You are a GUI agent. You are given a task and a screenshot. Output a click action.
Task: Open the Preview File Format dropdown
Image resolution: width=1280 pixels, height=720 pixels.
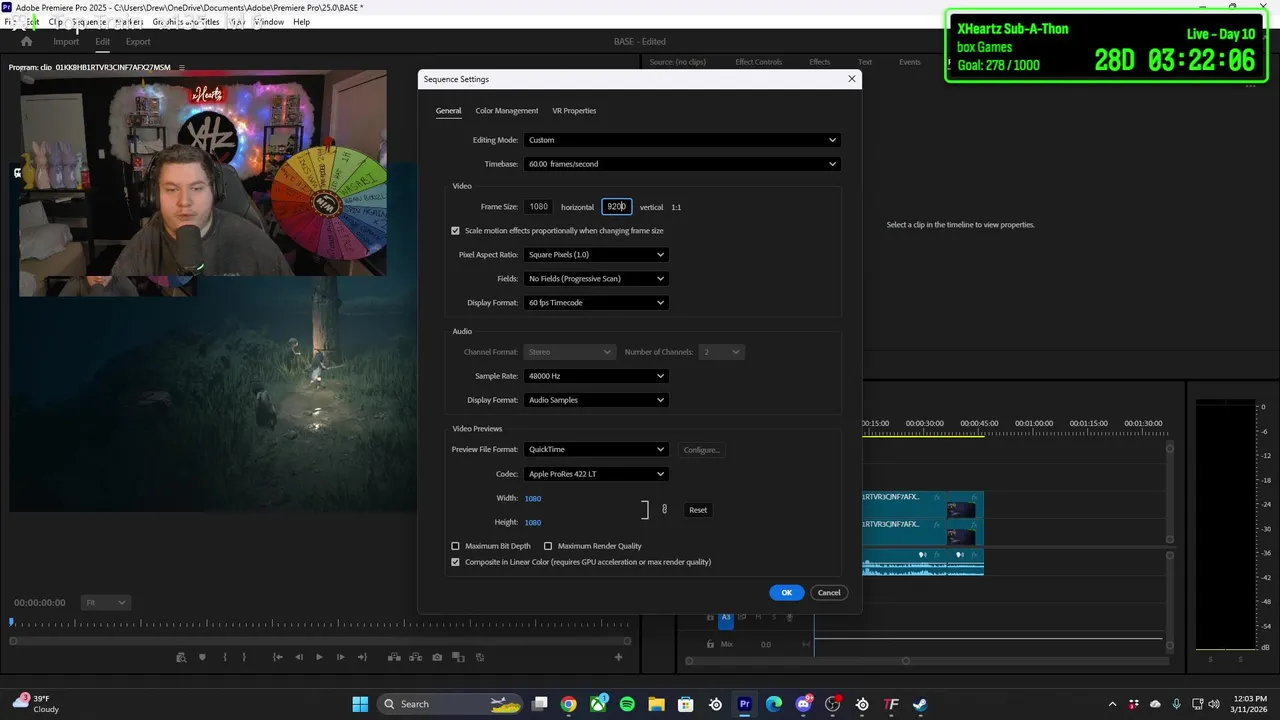(596, 450)
